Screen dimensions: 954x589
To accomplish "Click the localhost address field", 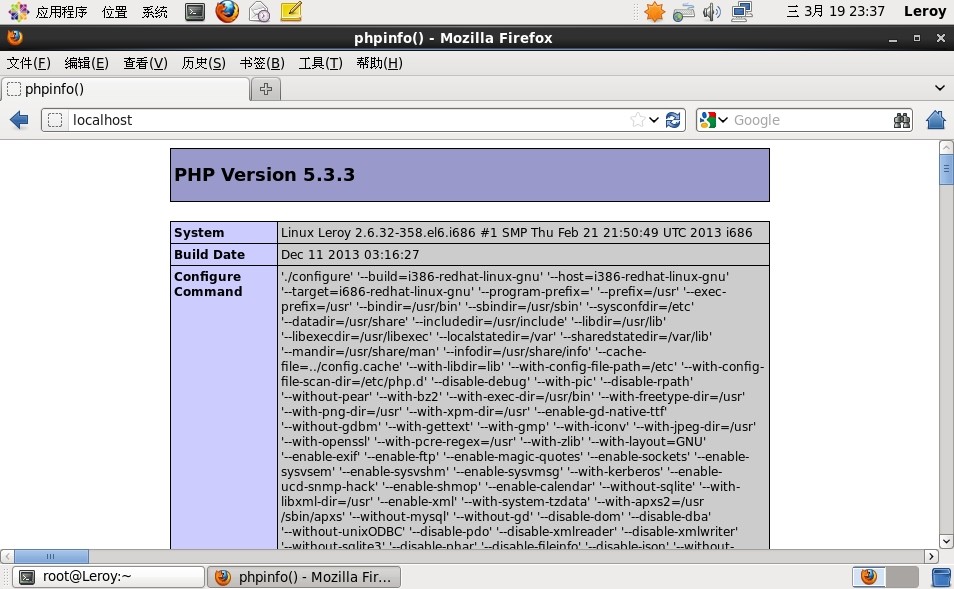I will coord(347,120).
